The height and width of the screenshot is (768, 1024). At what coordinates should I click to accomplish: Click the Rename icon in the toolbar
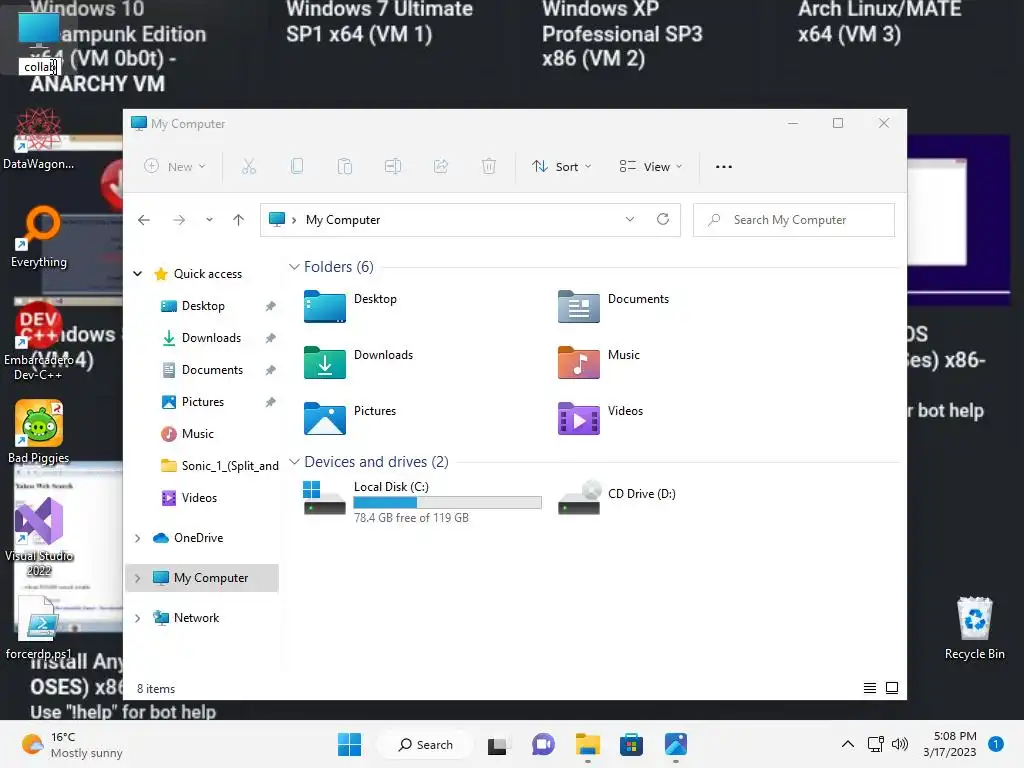(393, 167)
